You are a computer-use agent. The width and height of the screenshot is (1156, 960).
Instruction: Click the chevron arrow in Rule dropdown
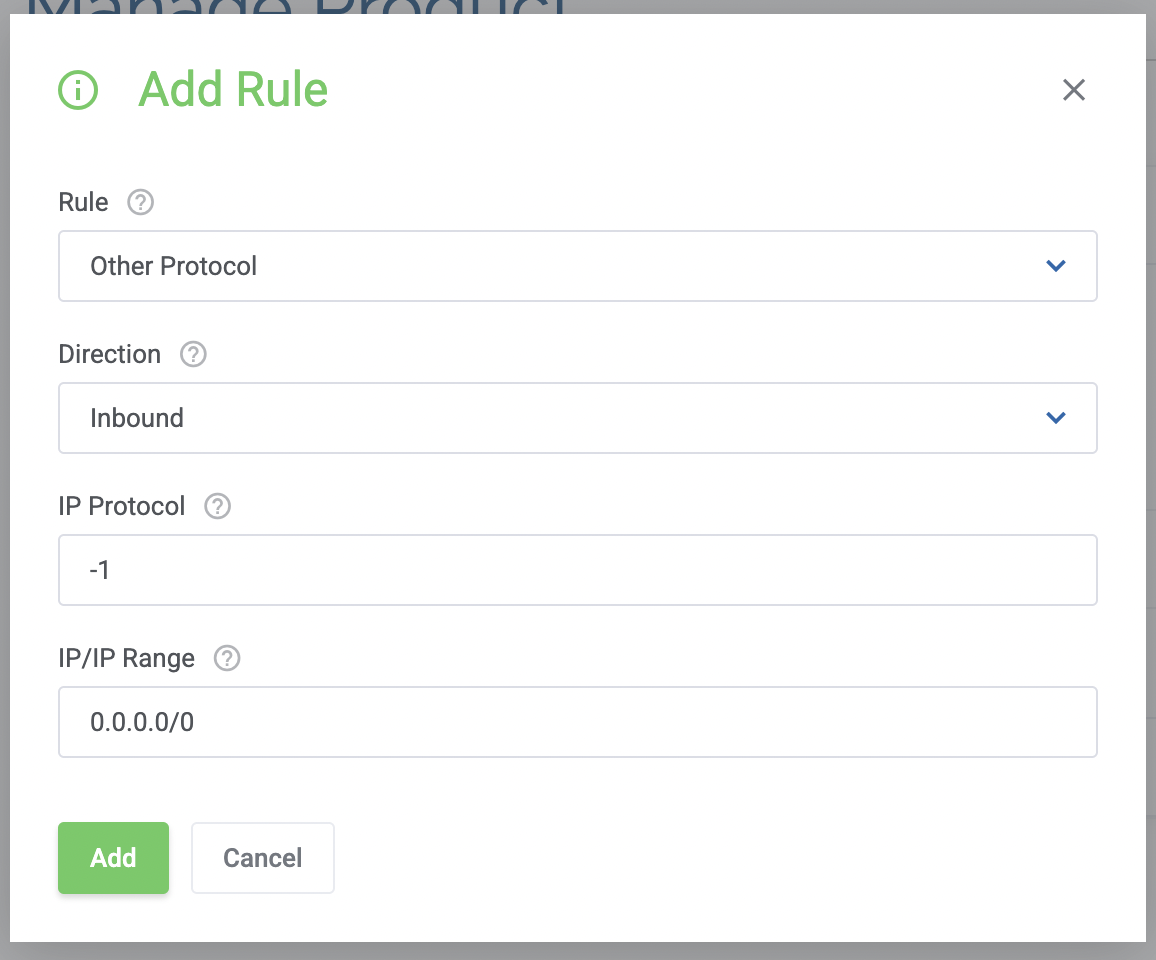tap(1055, 266)
